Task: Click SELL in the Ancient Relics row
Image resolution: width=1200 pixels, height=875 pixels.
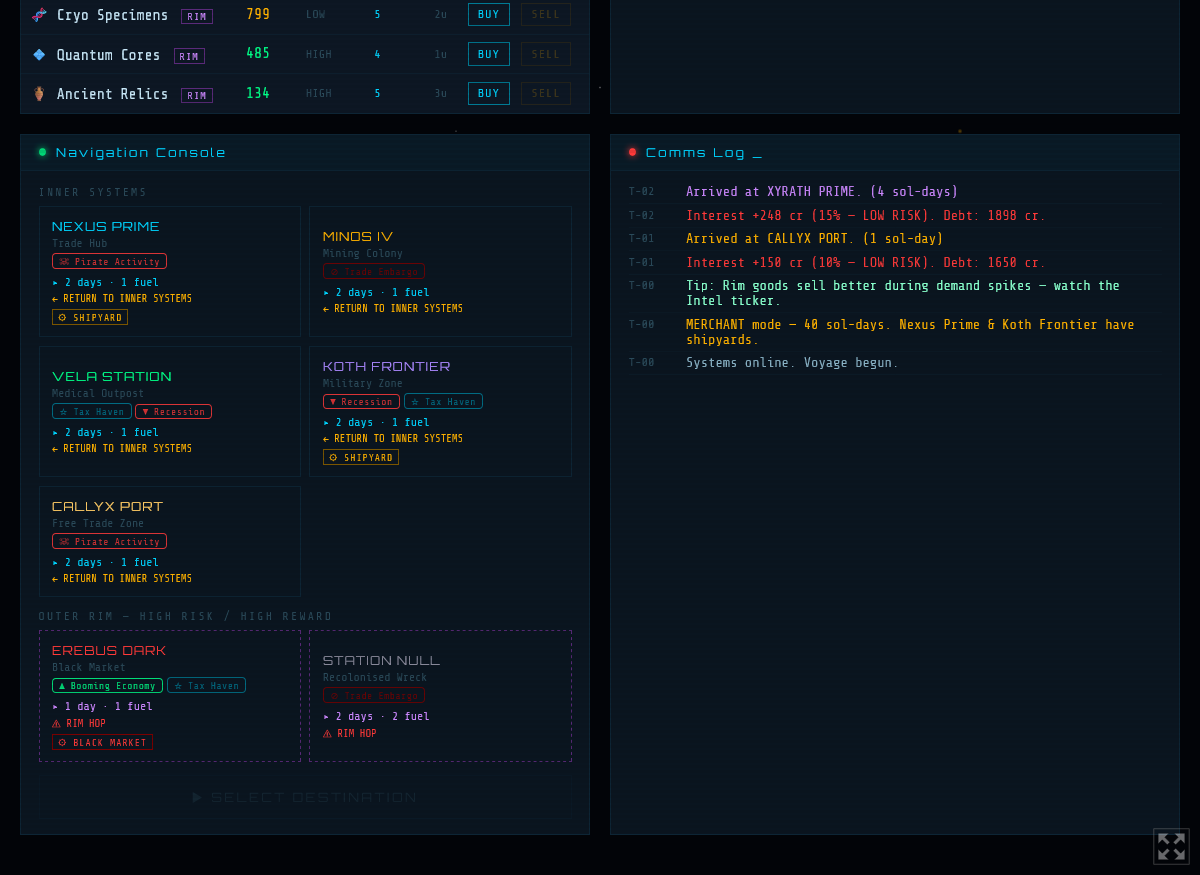Action: [546, 94]
